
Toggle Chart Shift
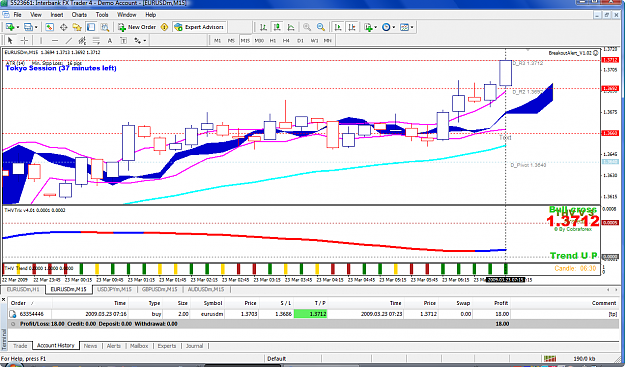pyautogui.click(x=352, y=27)
